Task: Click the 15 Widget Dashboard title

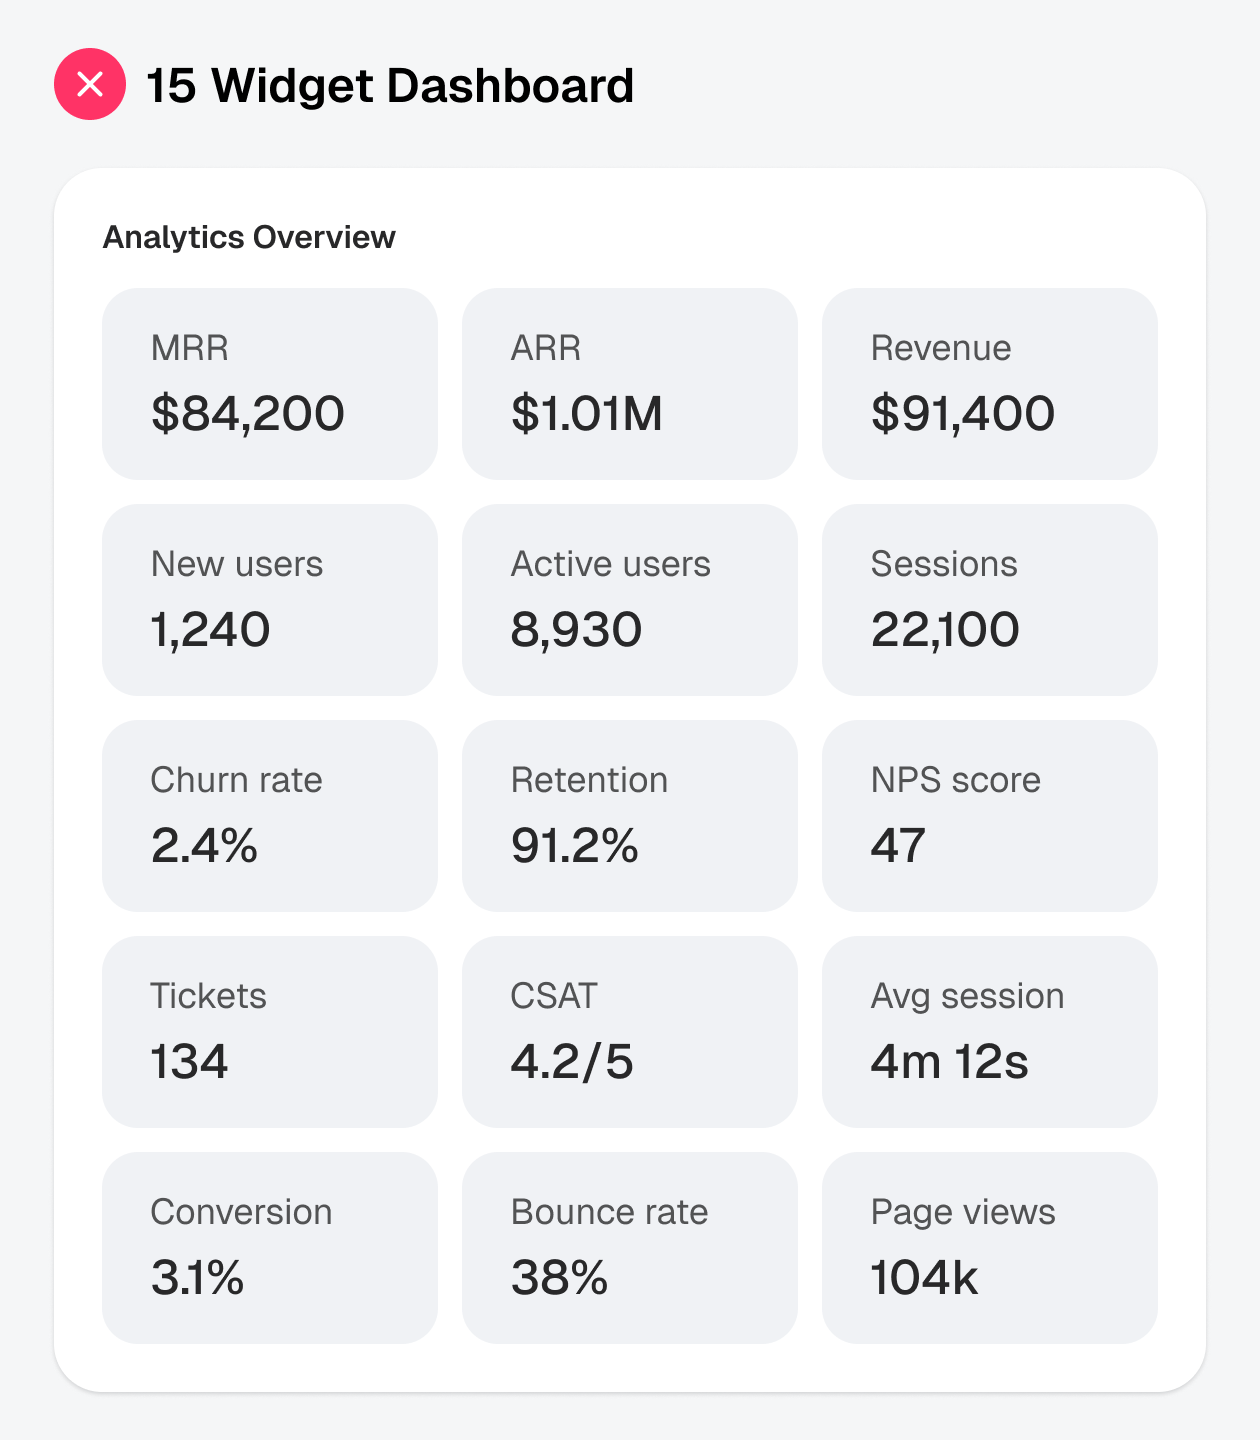Action: pos(390,86)
